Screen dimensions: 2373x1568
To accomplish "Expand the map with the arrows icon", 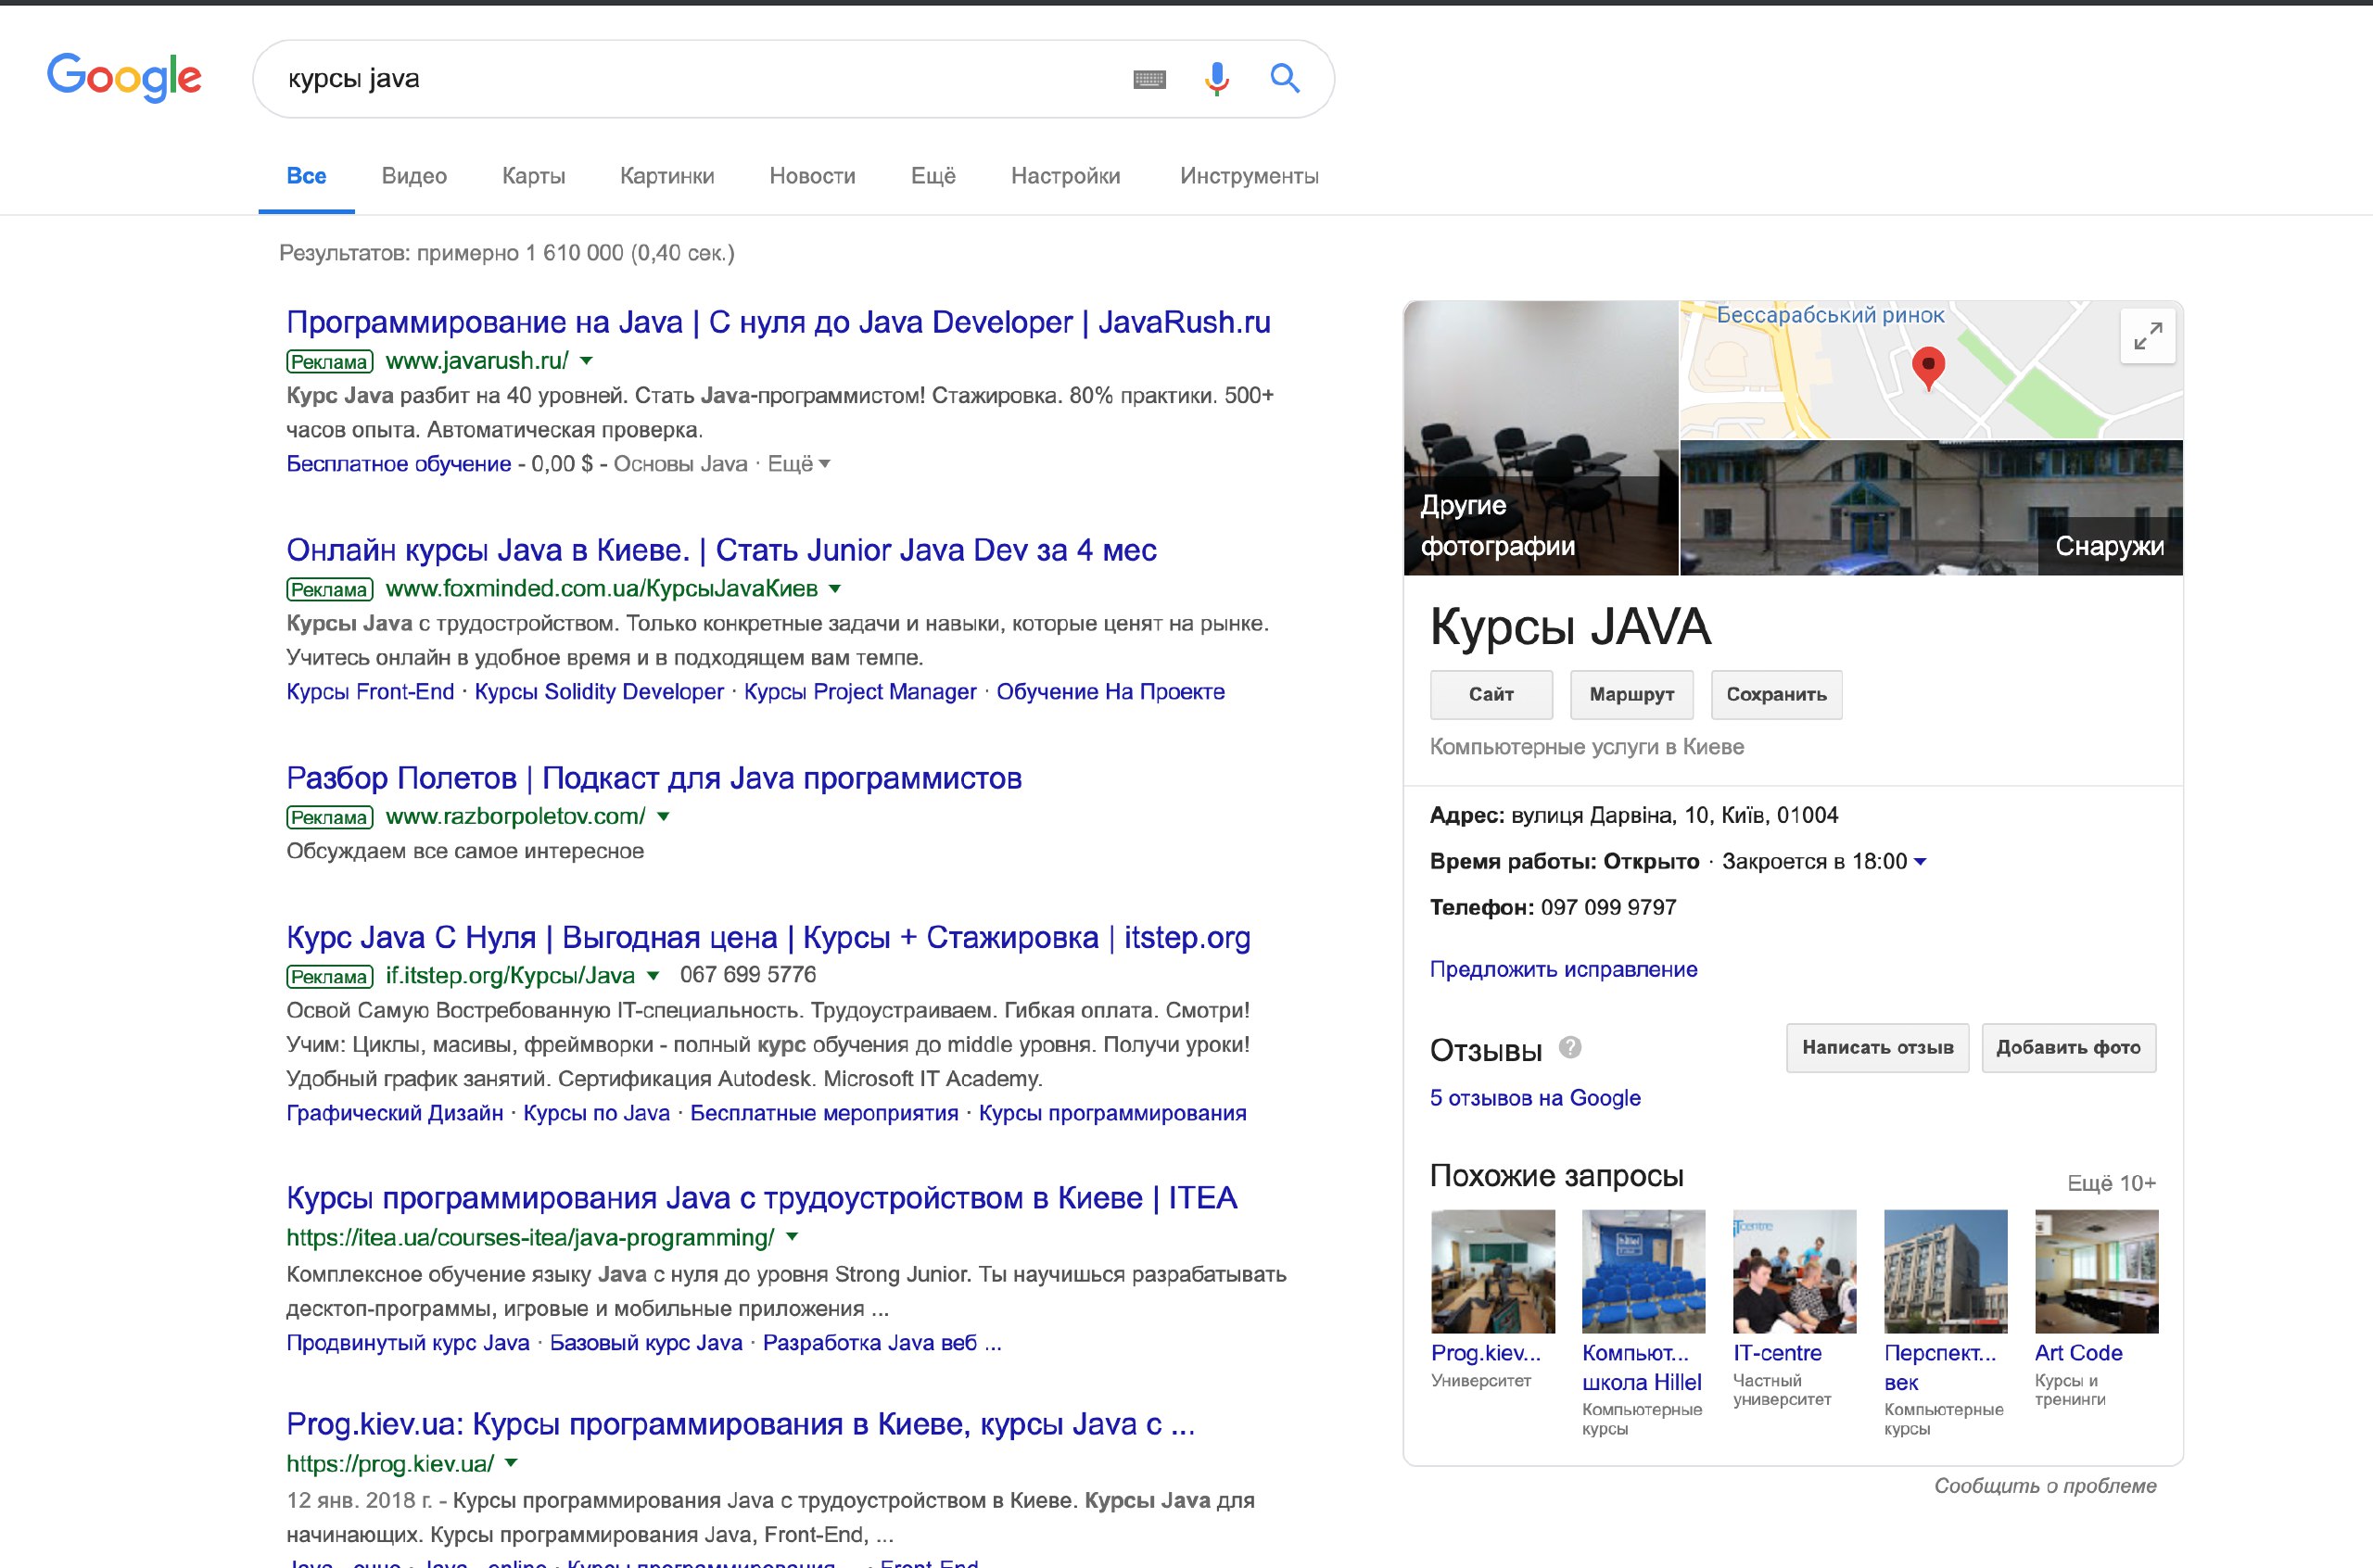I will coord(2147,336).
